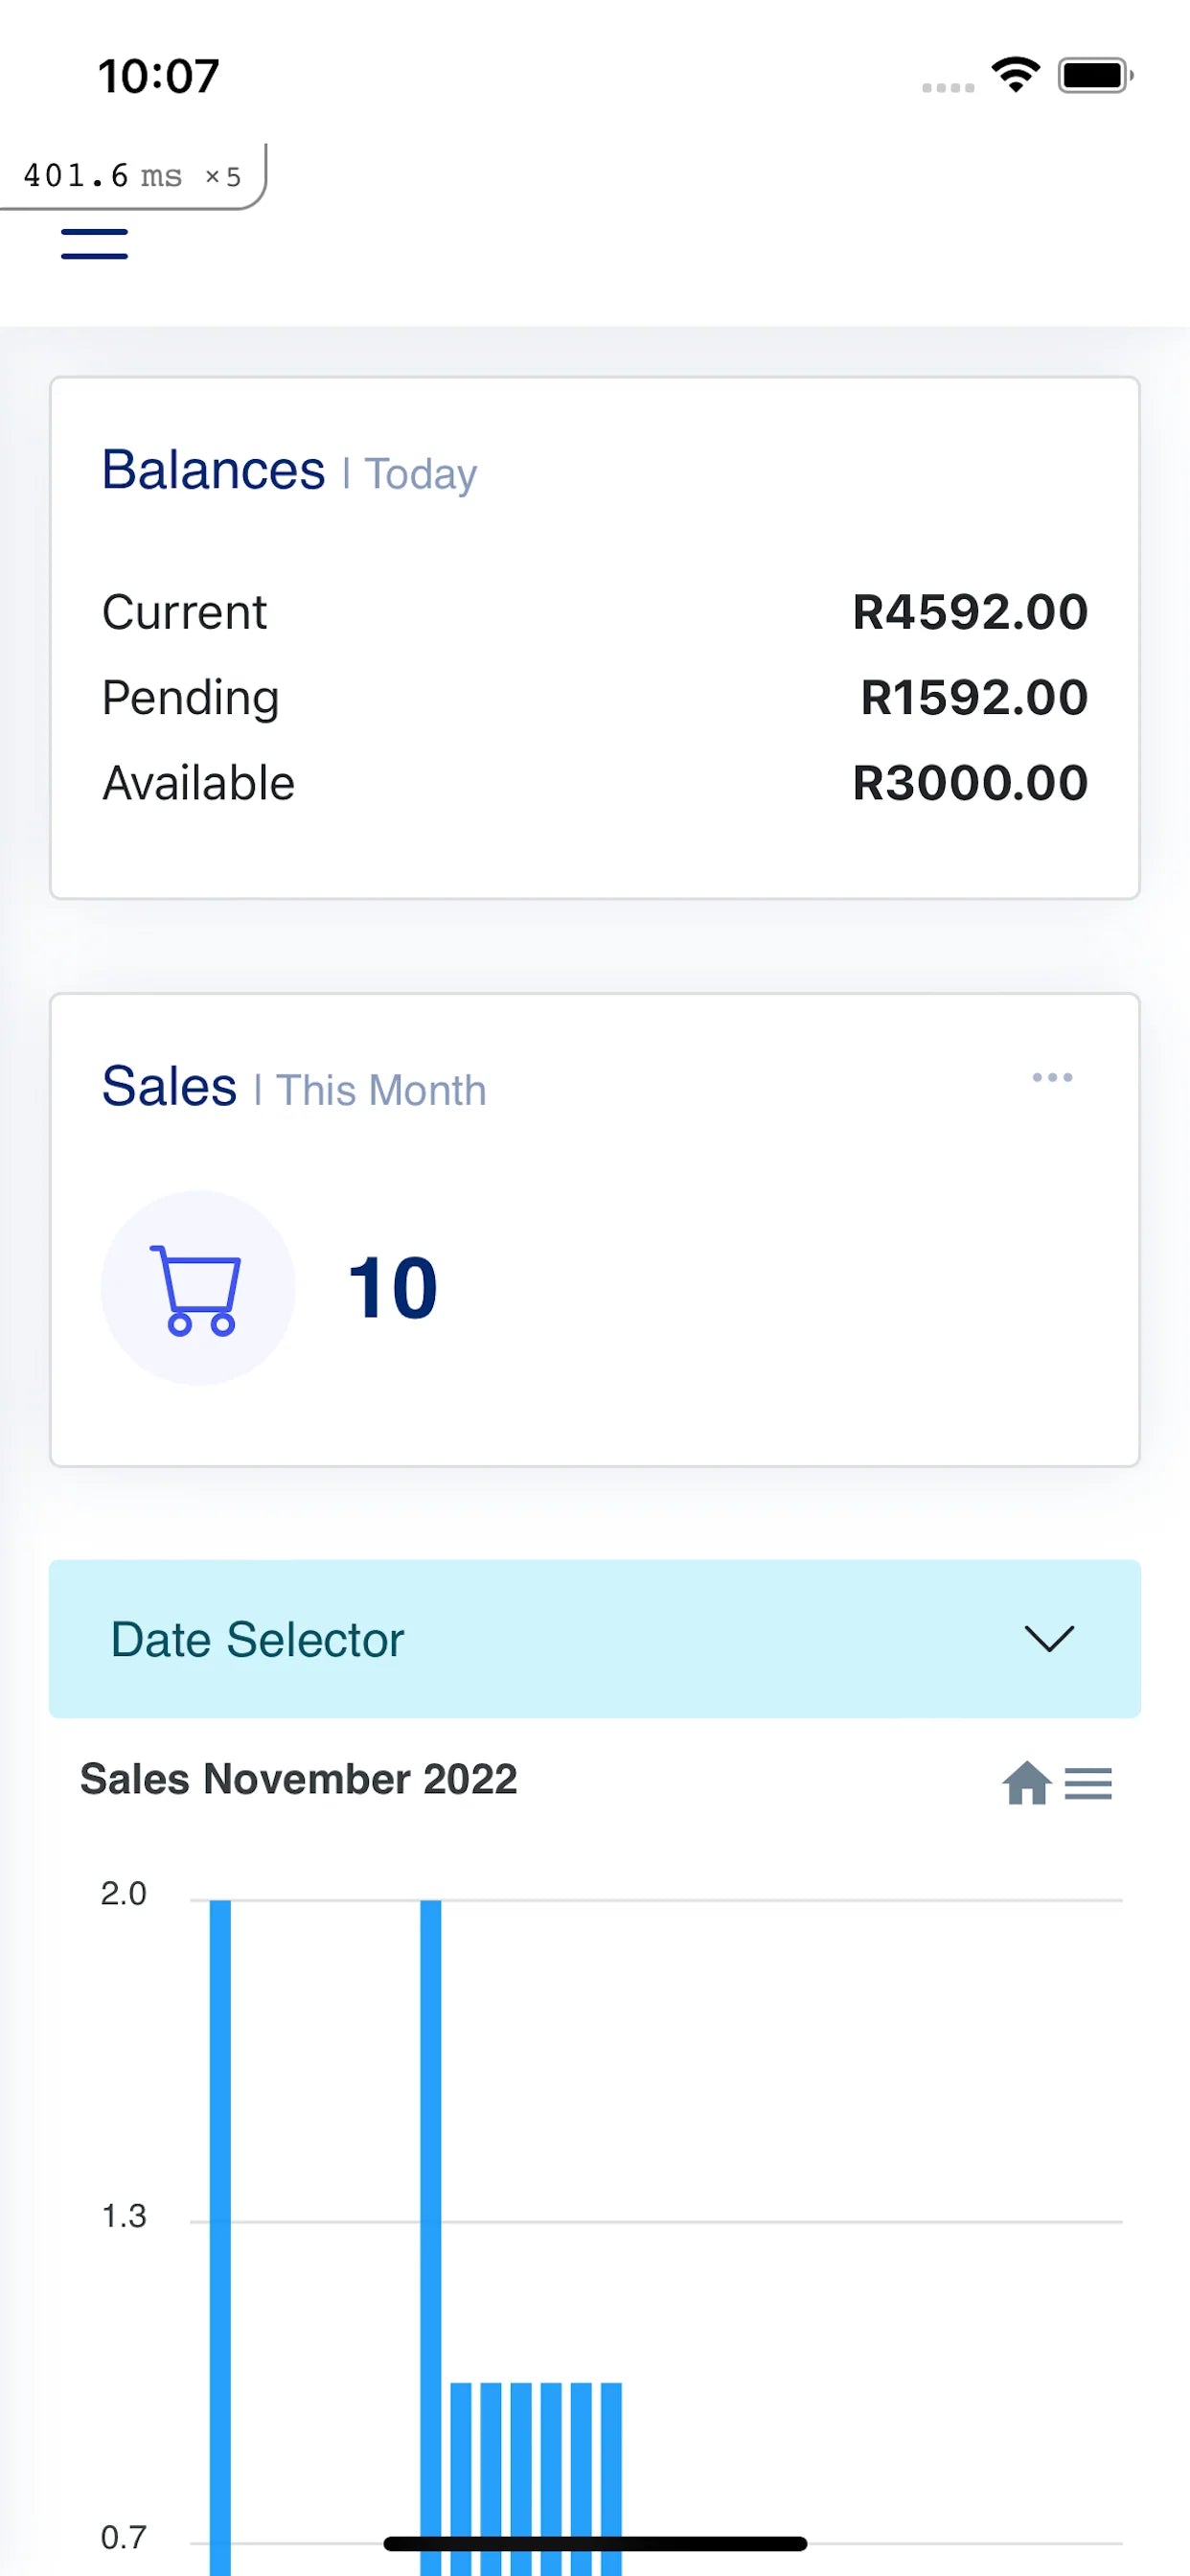This screenshot has height=2576, width=1190.
Task: Tap the Current balance R4592.00 amount
Action: coord(969,612)
